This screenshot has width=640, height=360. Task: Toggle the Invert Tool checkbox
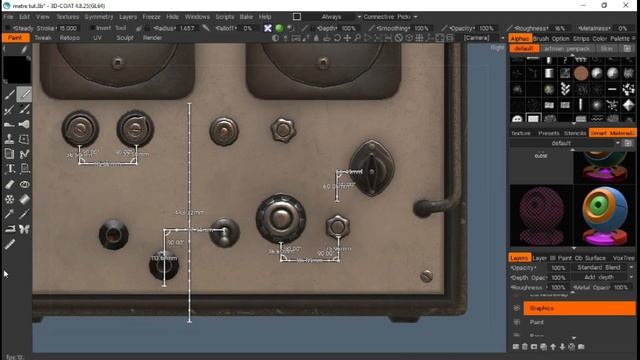(x=93, y=28)
